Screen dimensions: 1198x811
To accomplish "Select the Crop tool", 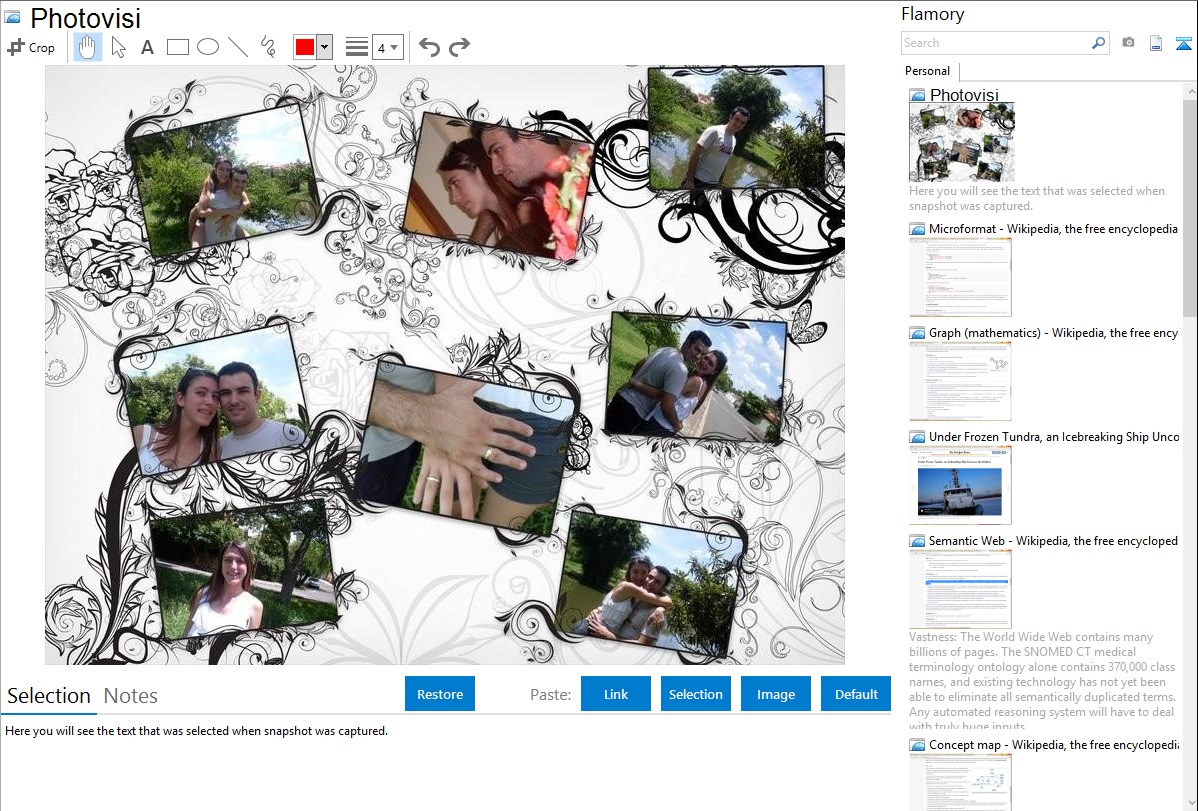I will click(31, 47).
